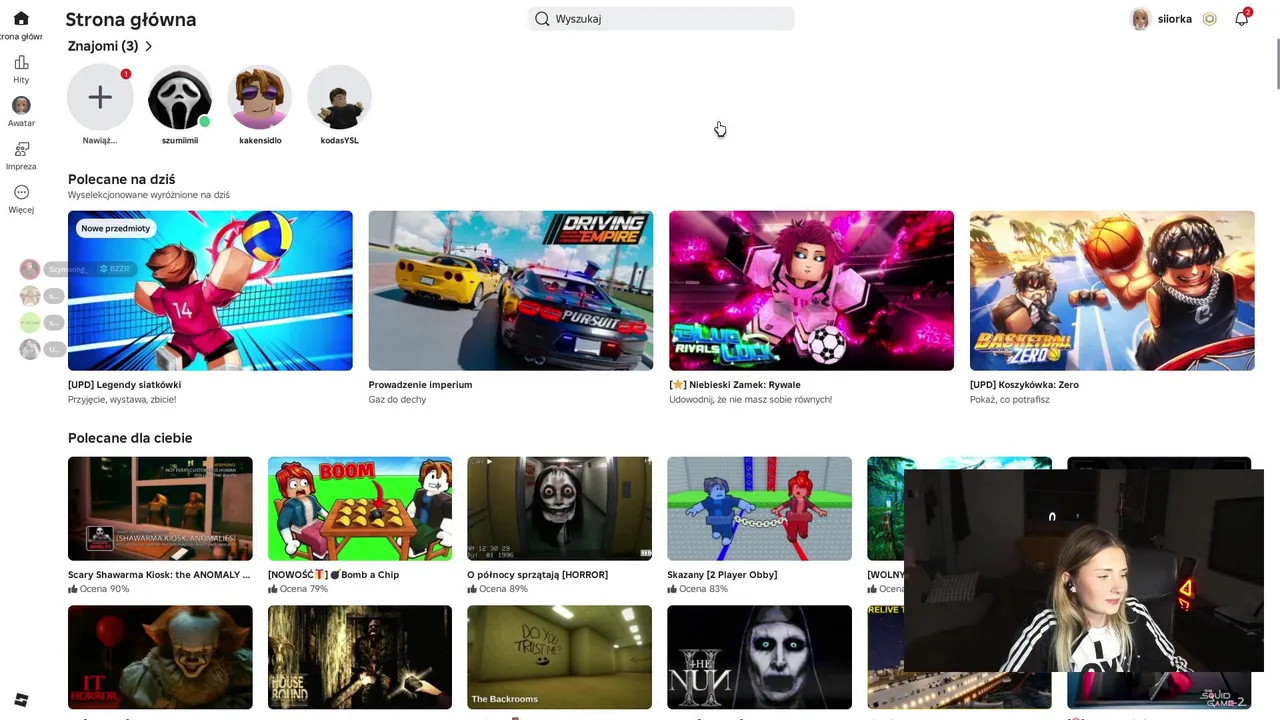
Task: Click the 'O północy sprzątają [HORROR]' title
Action: pyautogui.click(x=537, y=575)
